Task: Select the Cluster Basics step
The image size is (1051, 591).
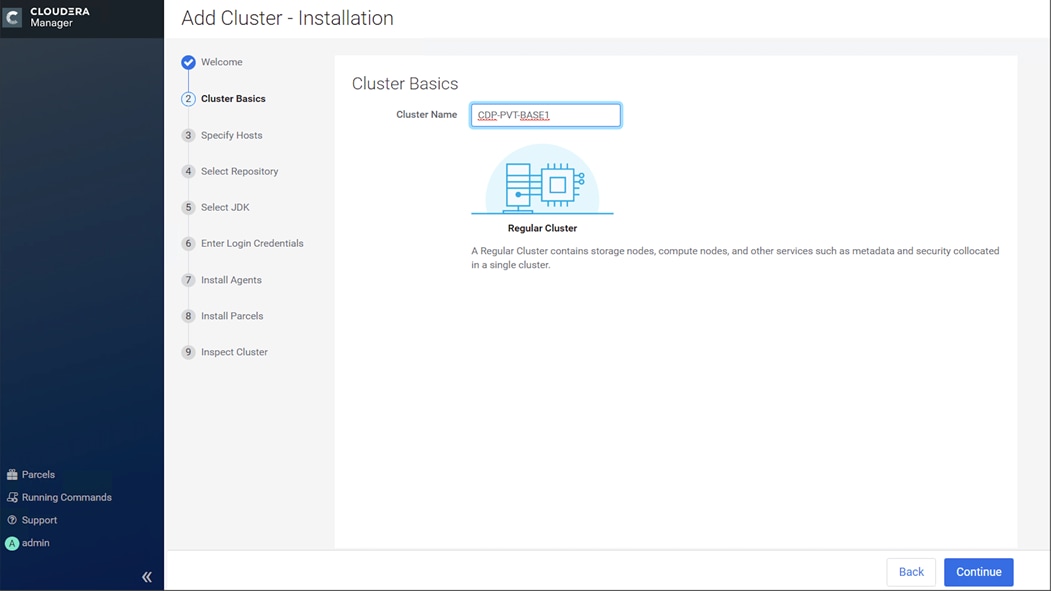Action: 233,98
